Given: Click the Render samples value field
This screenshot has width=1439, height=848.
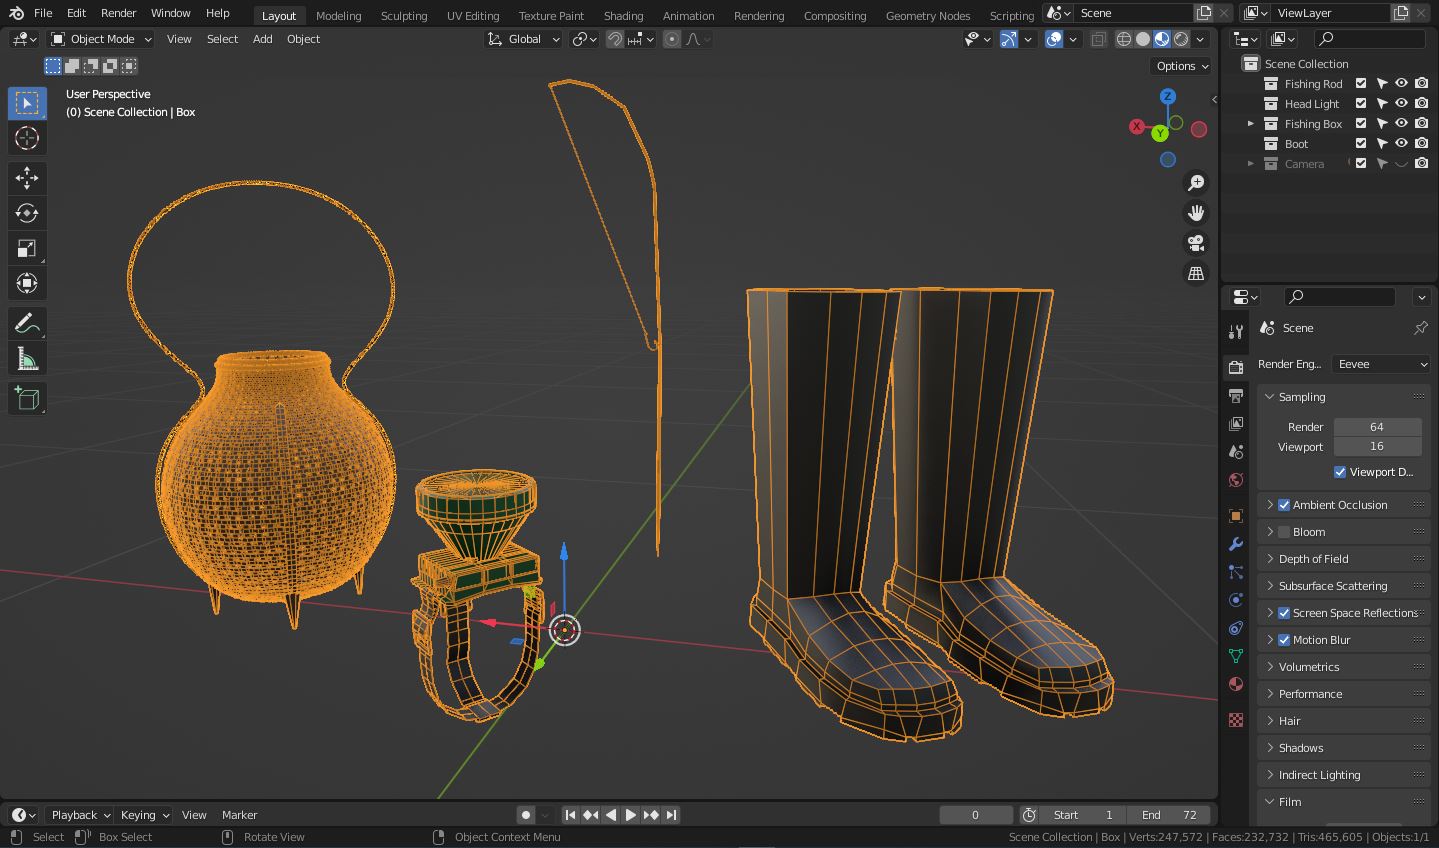Looking at the screenshot, I should [1377, 427].
